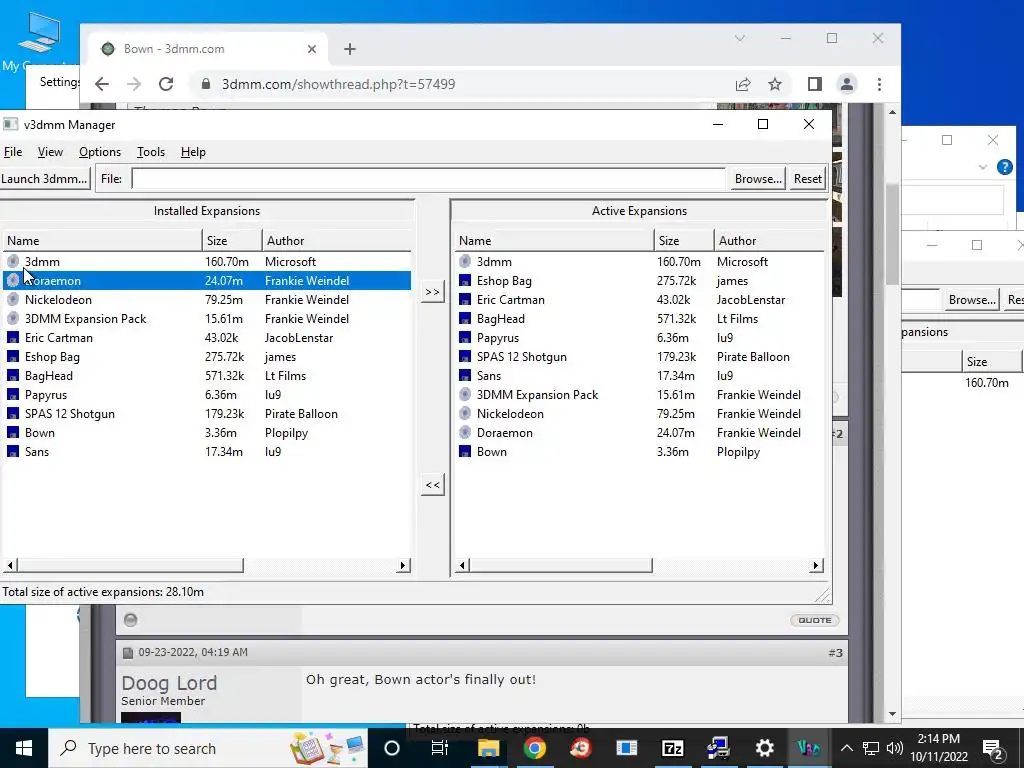
Task: Click the Eshop Bag icon in Installed Expansions
Action: tap(12, 357)
